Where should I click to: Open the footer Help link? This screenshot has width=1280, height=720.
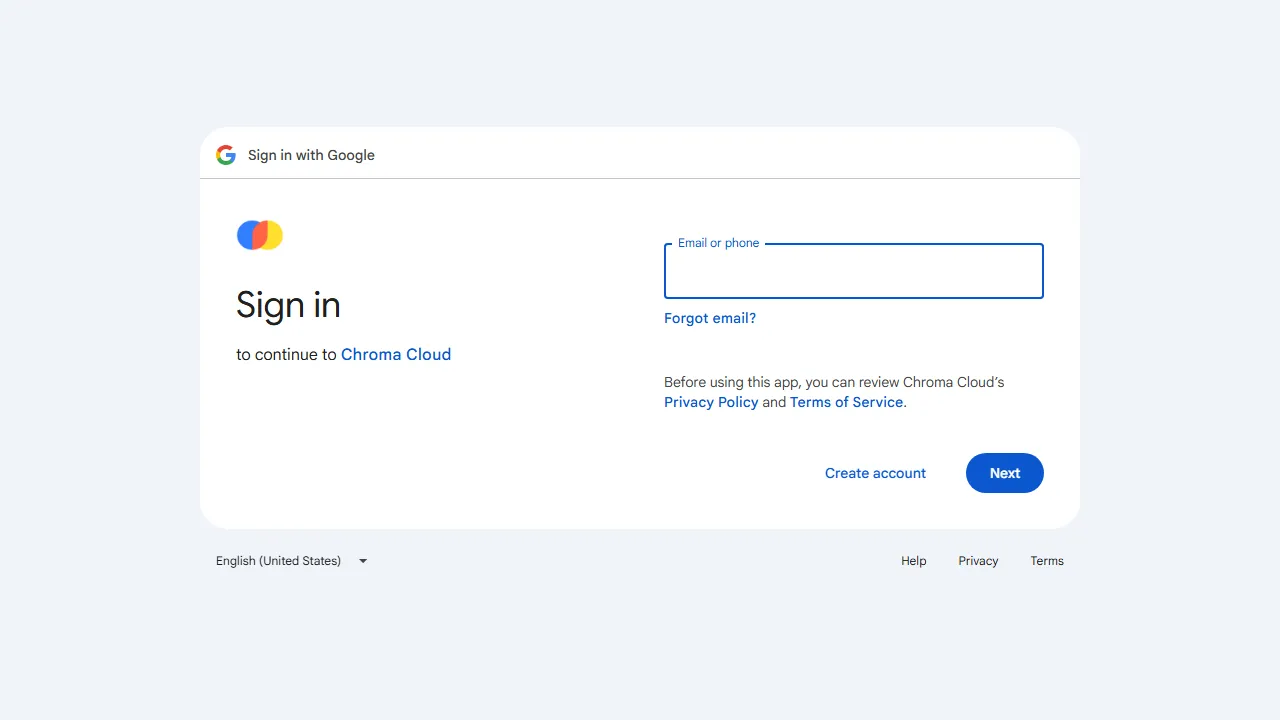(914, 561)
